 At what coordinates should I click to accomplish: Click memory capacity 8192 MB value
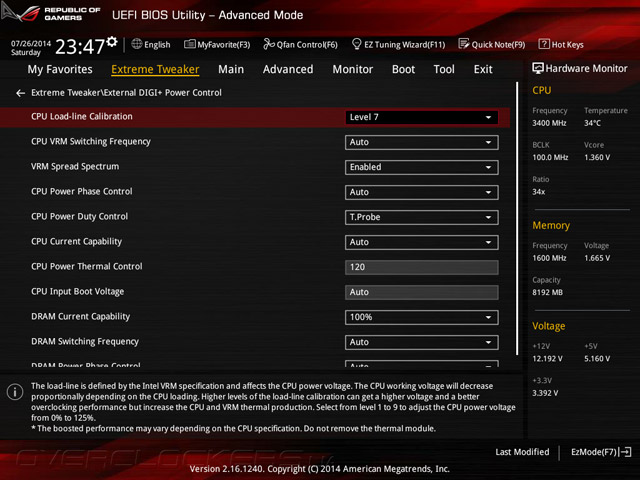[x=547, y=293]
